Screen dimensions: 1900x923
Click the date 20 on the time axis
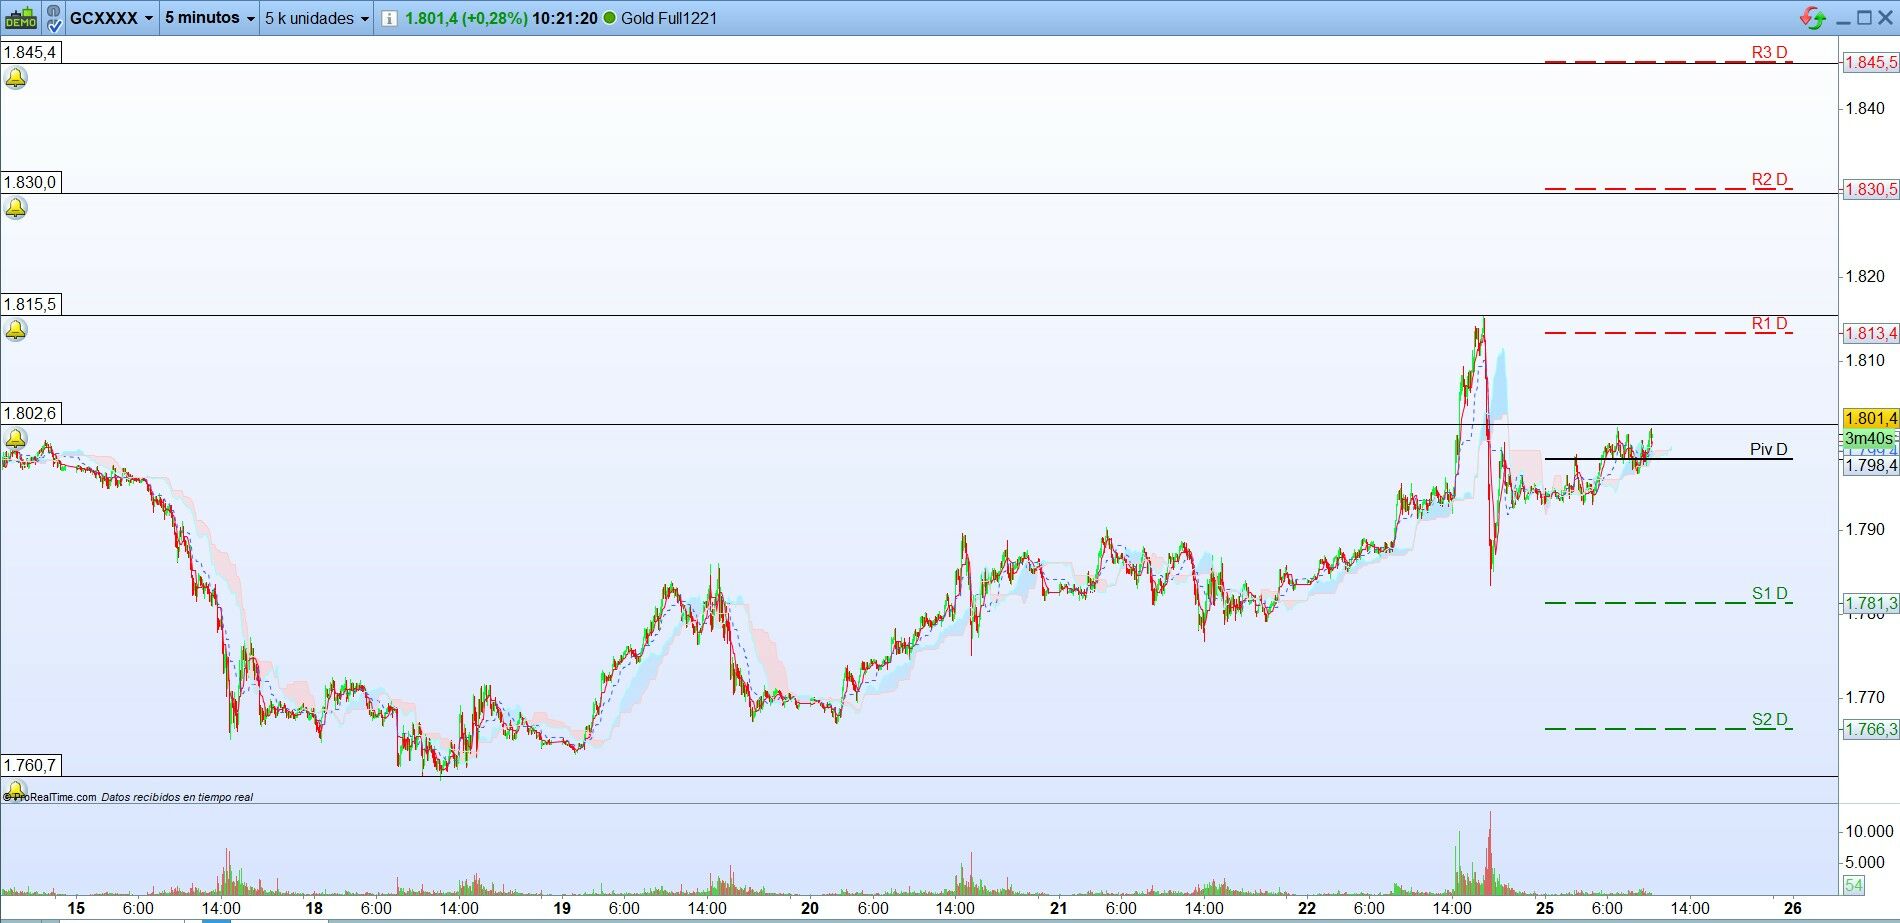(810, 908)
